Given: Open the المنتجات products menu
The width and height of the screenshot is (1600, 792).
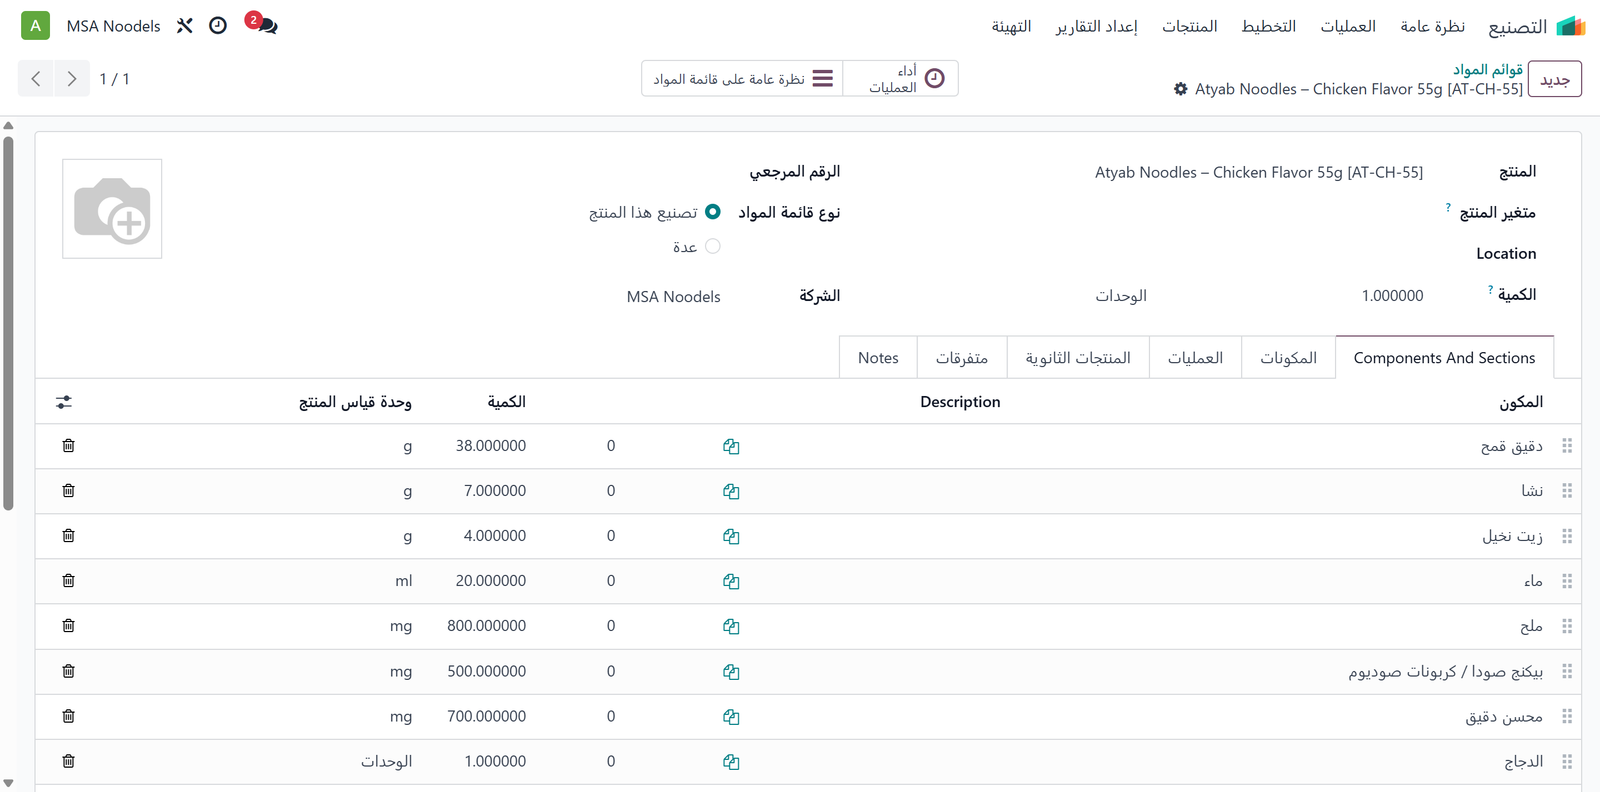Looking at the screenshot, I should tap(1189, 26).
